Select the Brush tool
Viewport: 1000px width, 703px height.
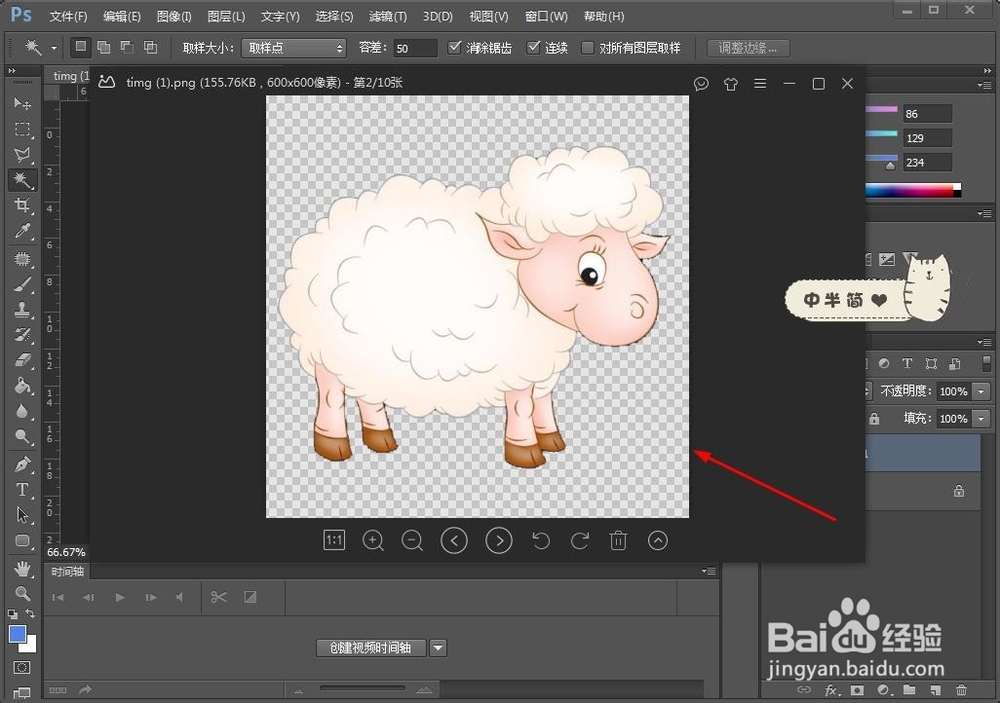coord(22,285)
